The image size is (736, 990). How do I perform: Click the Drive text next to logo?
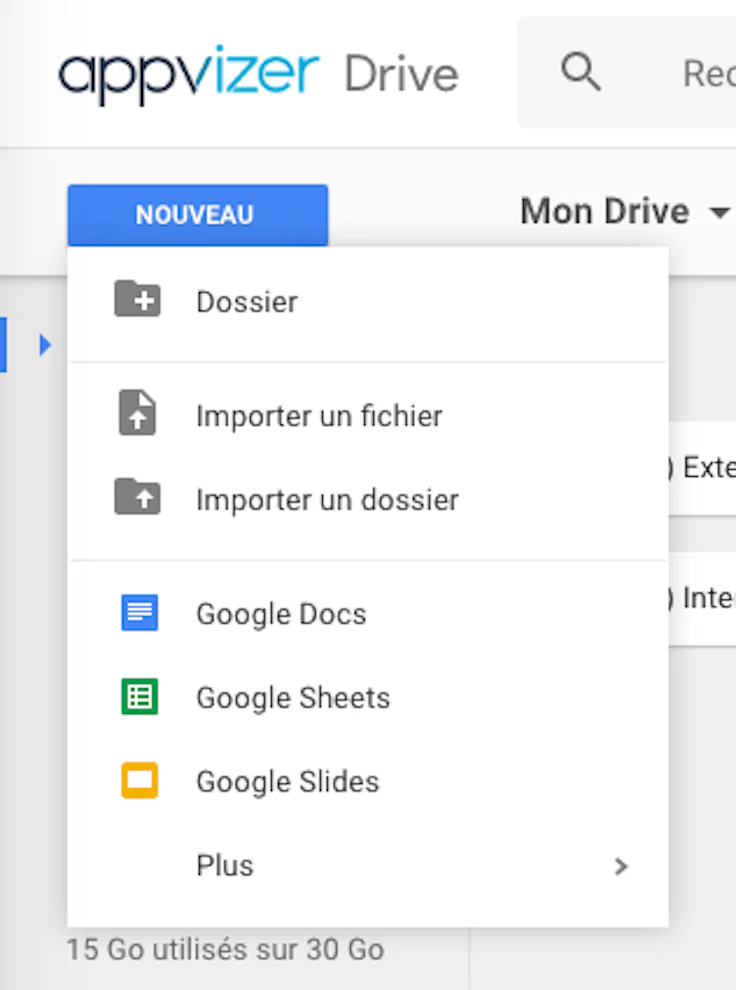pos(401,75)
